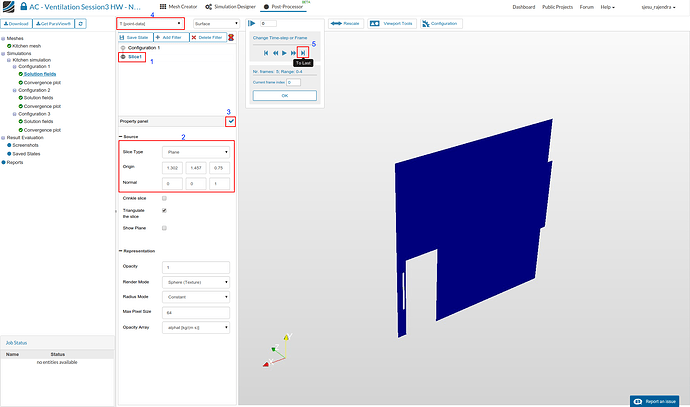The height and width of the screenshot is (407, 690).
Task: Play the frame animation
Action: click(x=284, y=53)
